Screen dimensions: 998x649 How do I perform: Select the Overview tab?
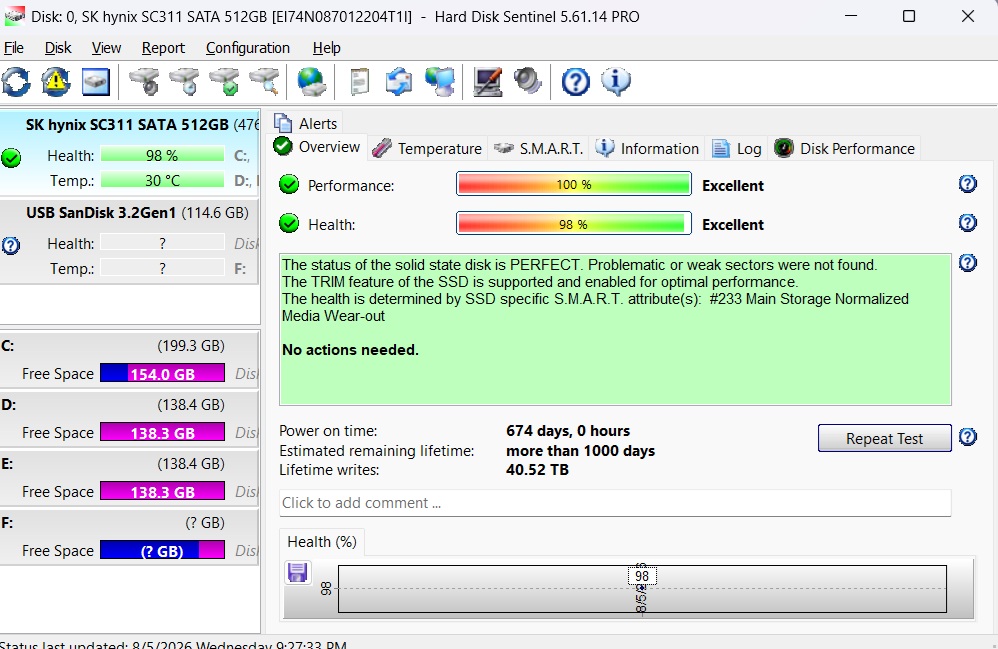tap(318, 147)
